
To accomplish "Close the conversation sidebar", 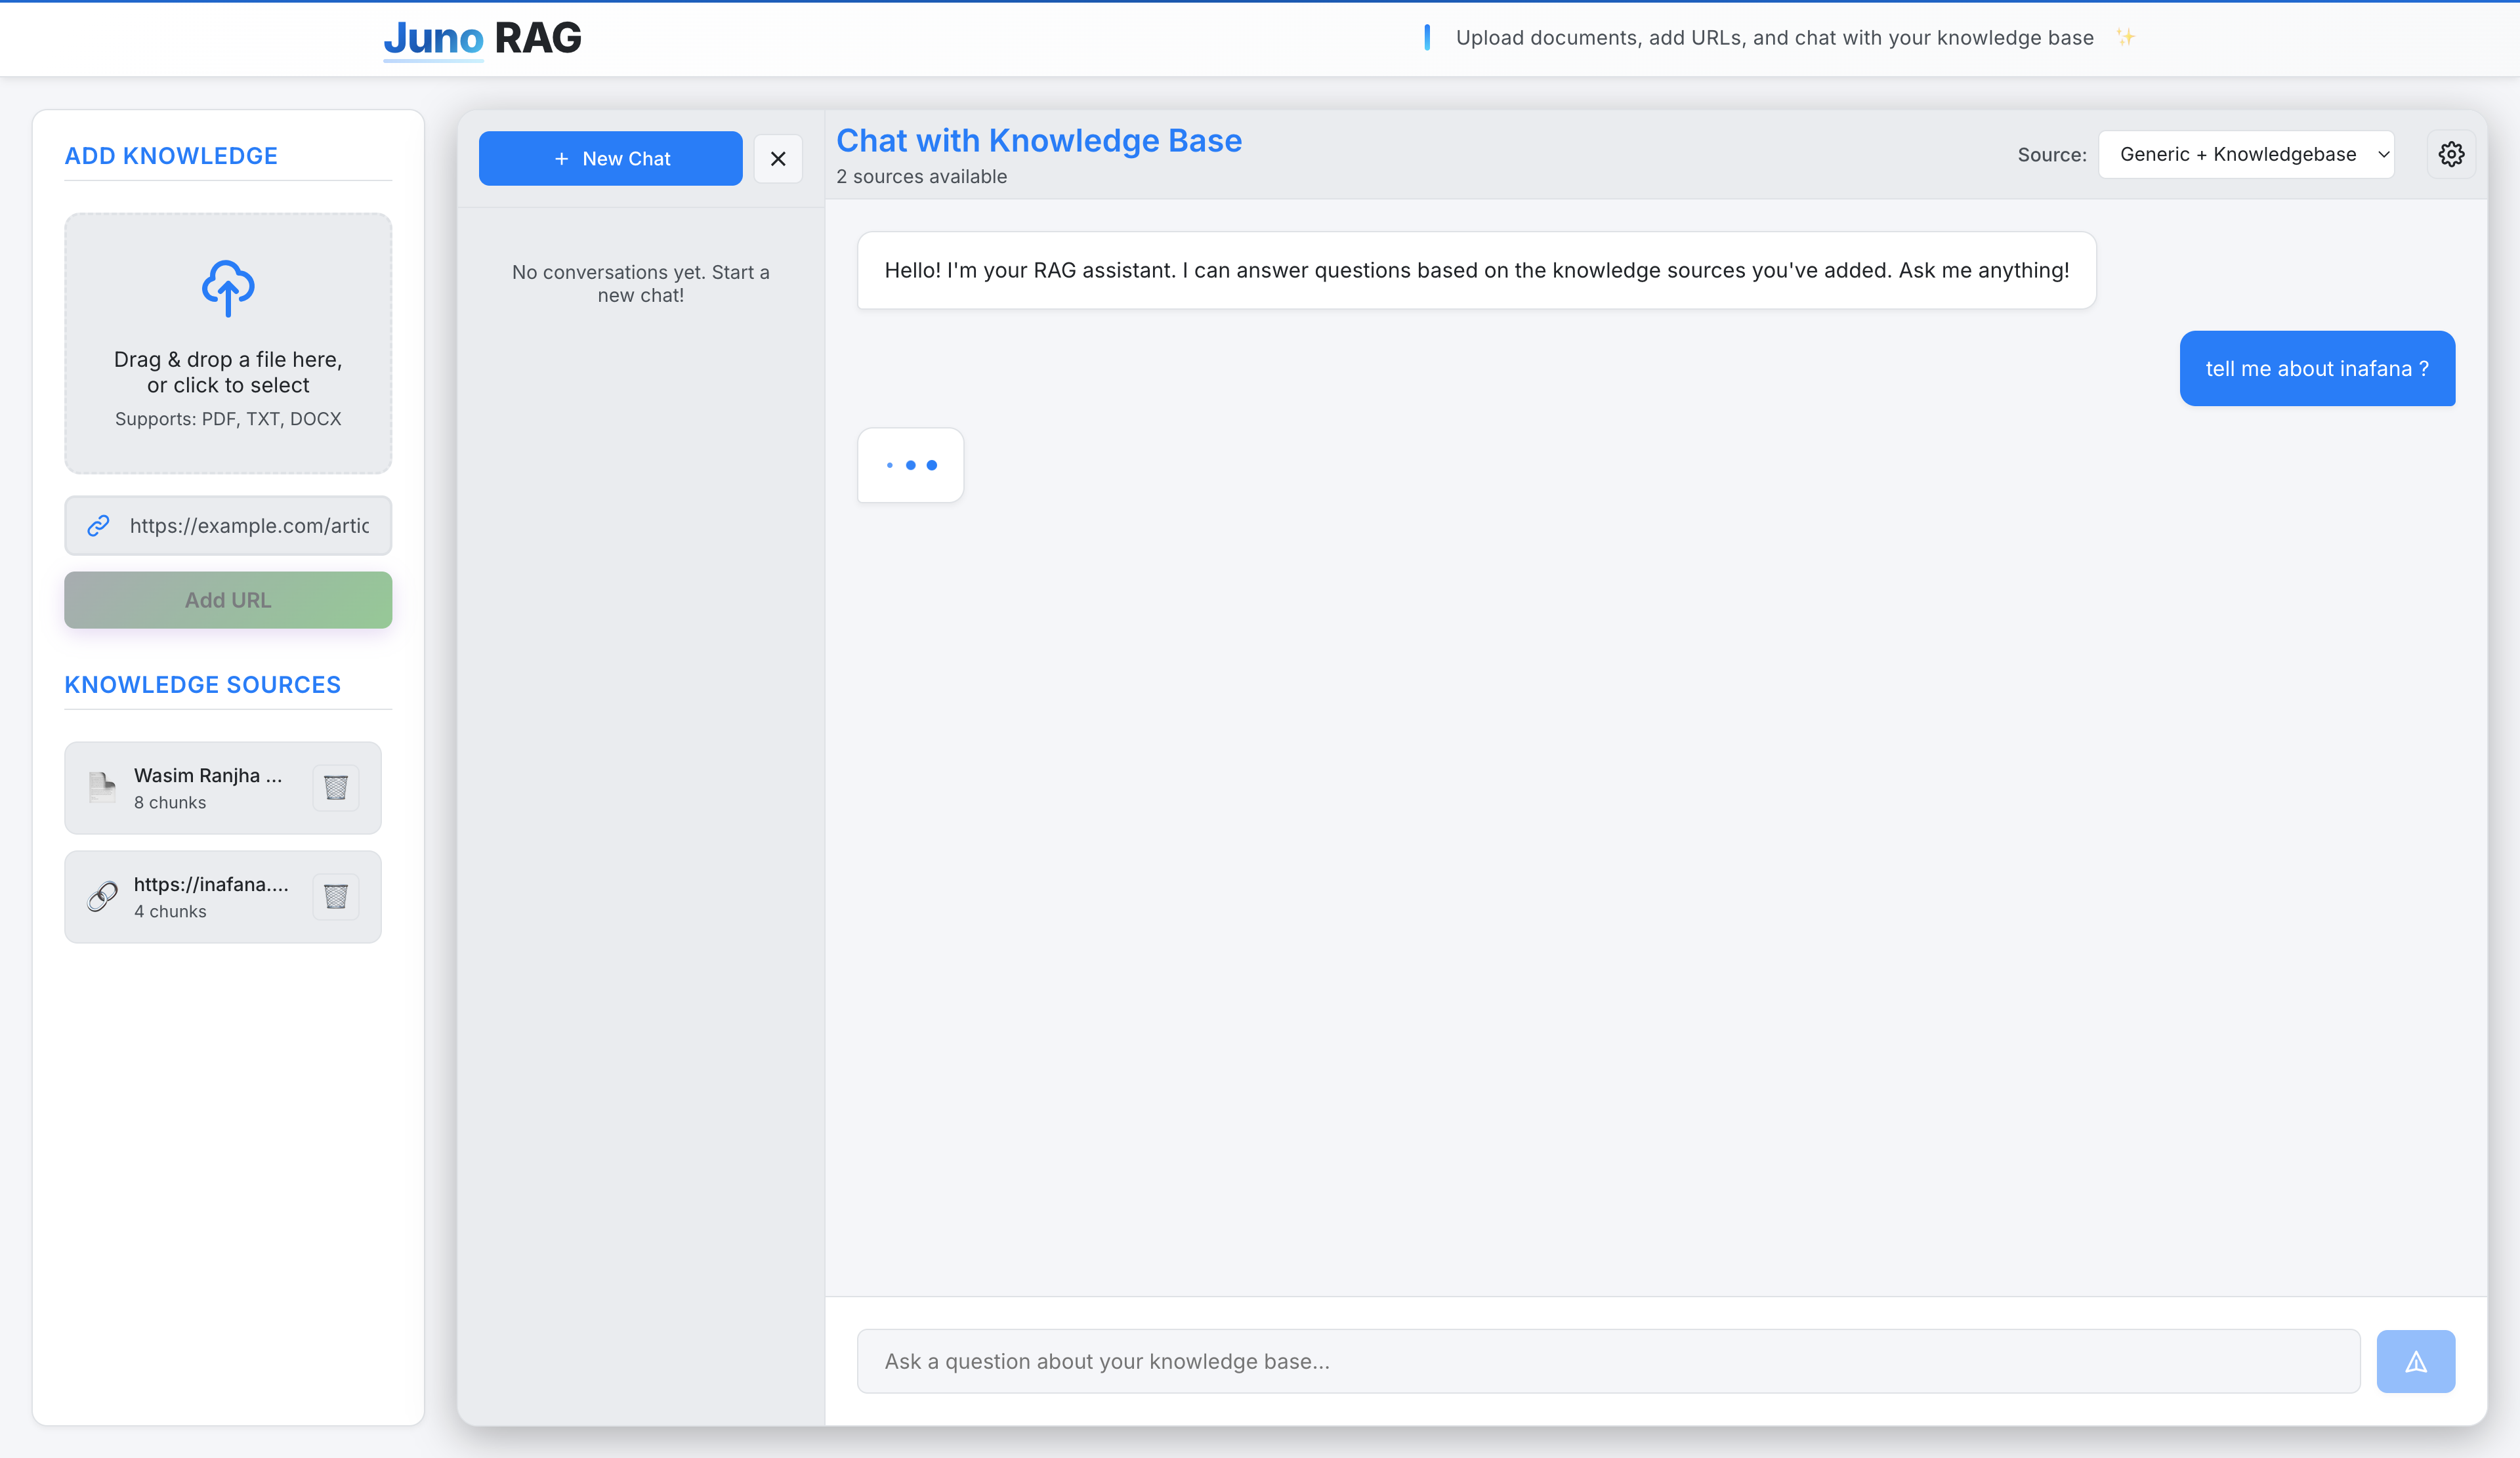I will click(x=778, y=158).
